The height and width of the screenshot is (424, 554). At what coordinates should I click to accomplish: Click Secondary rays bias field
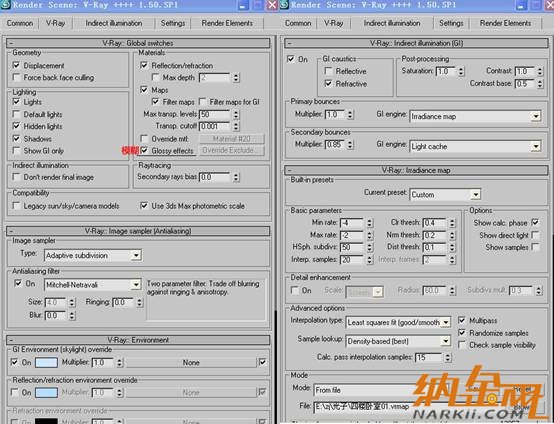pos(215,177)
